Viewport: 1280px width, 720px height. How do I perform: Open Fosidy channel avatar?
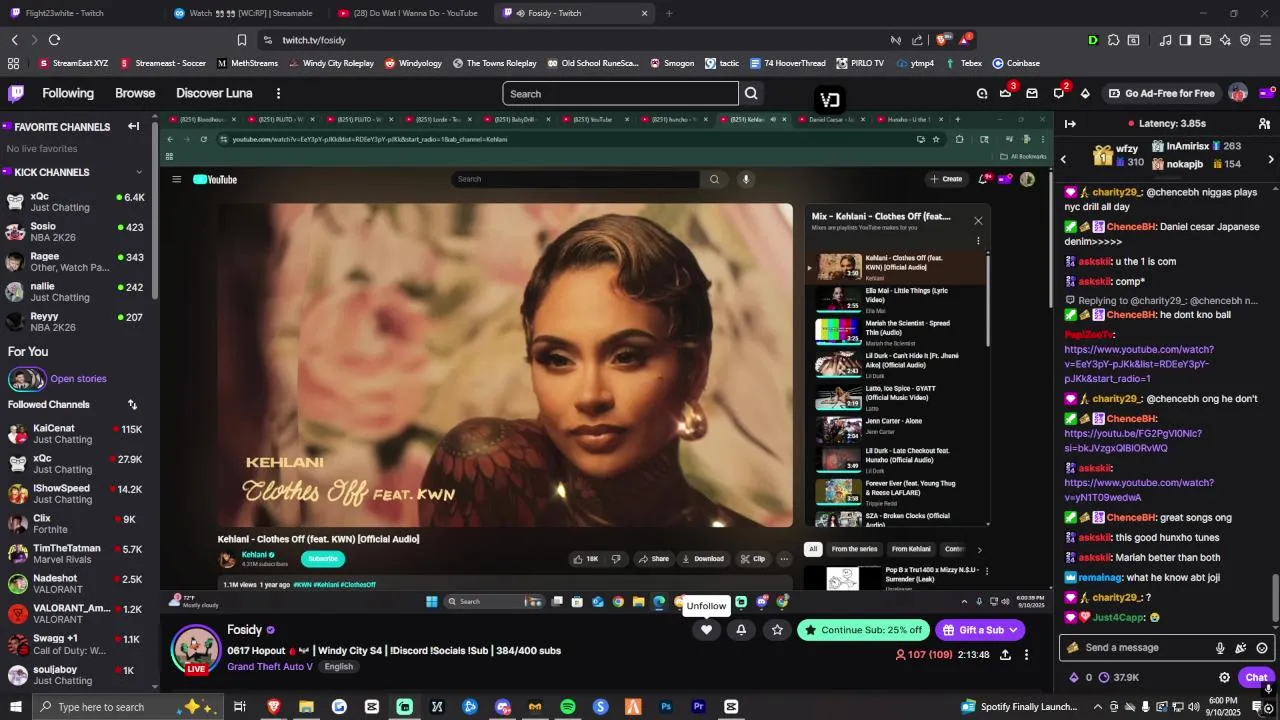[x=196, y=650]
